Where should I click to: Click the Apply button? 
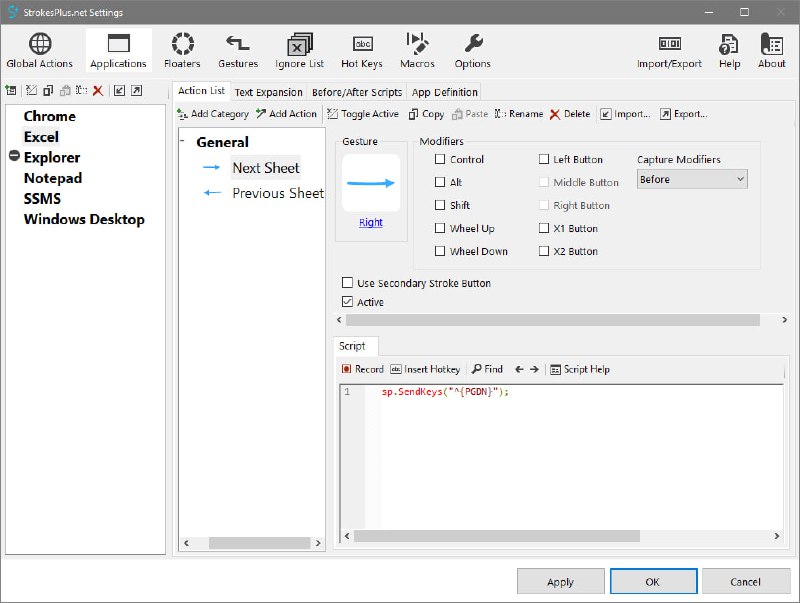click(x=560, y=581)
